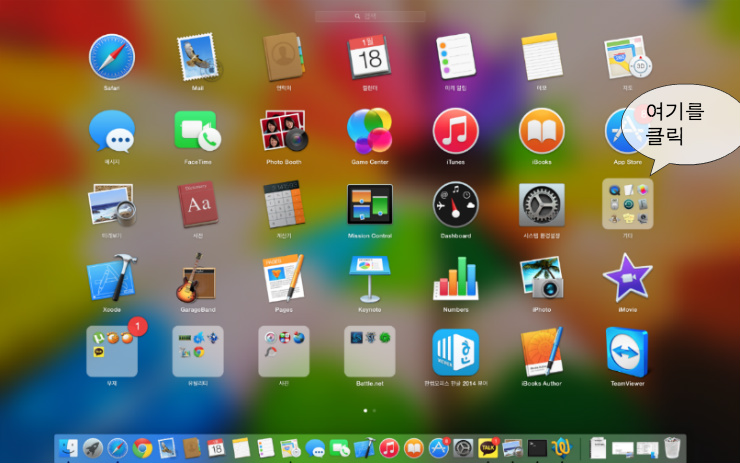Image resolution: width=740 pixels, height=463 pixels.
Task: Open the Numbers app
Action: point(455,276)
